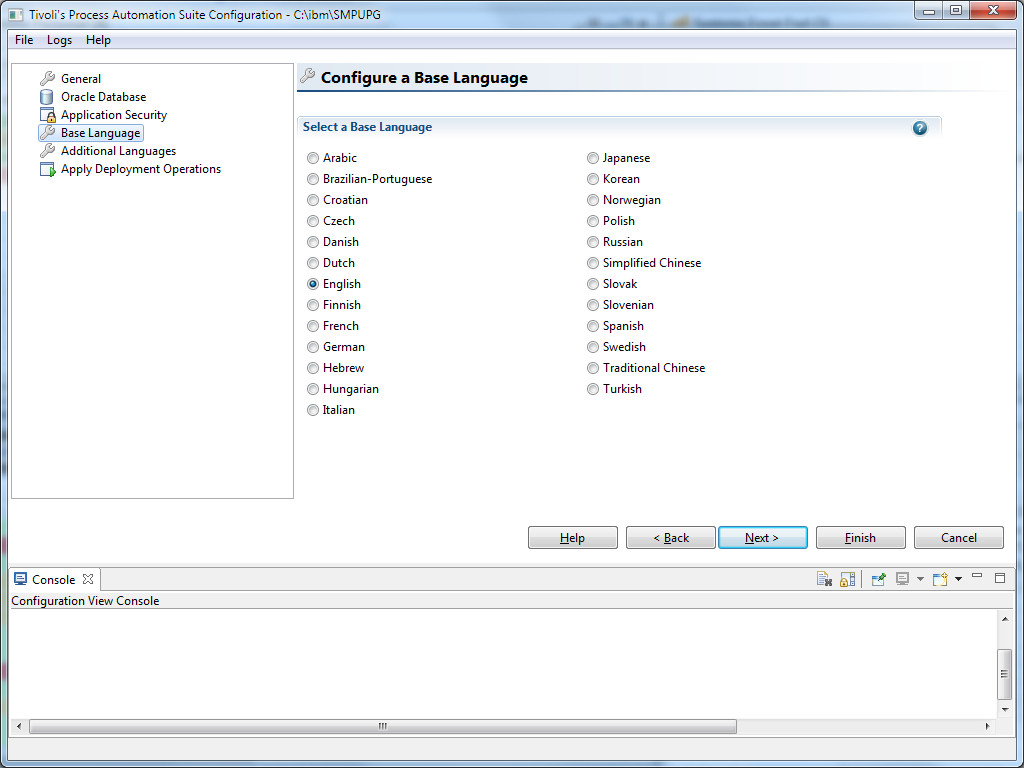Click the console horizontal scrollbar thumb
This screenshot has width=1024, height=768.
click(383, 726)
